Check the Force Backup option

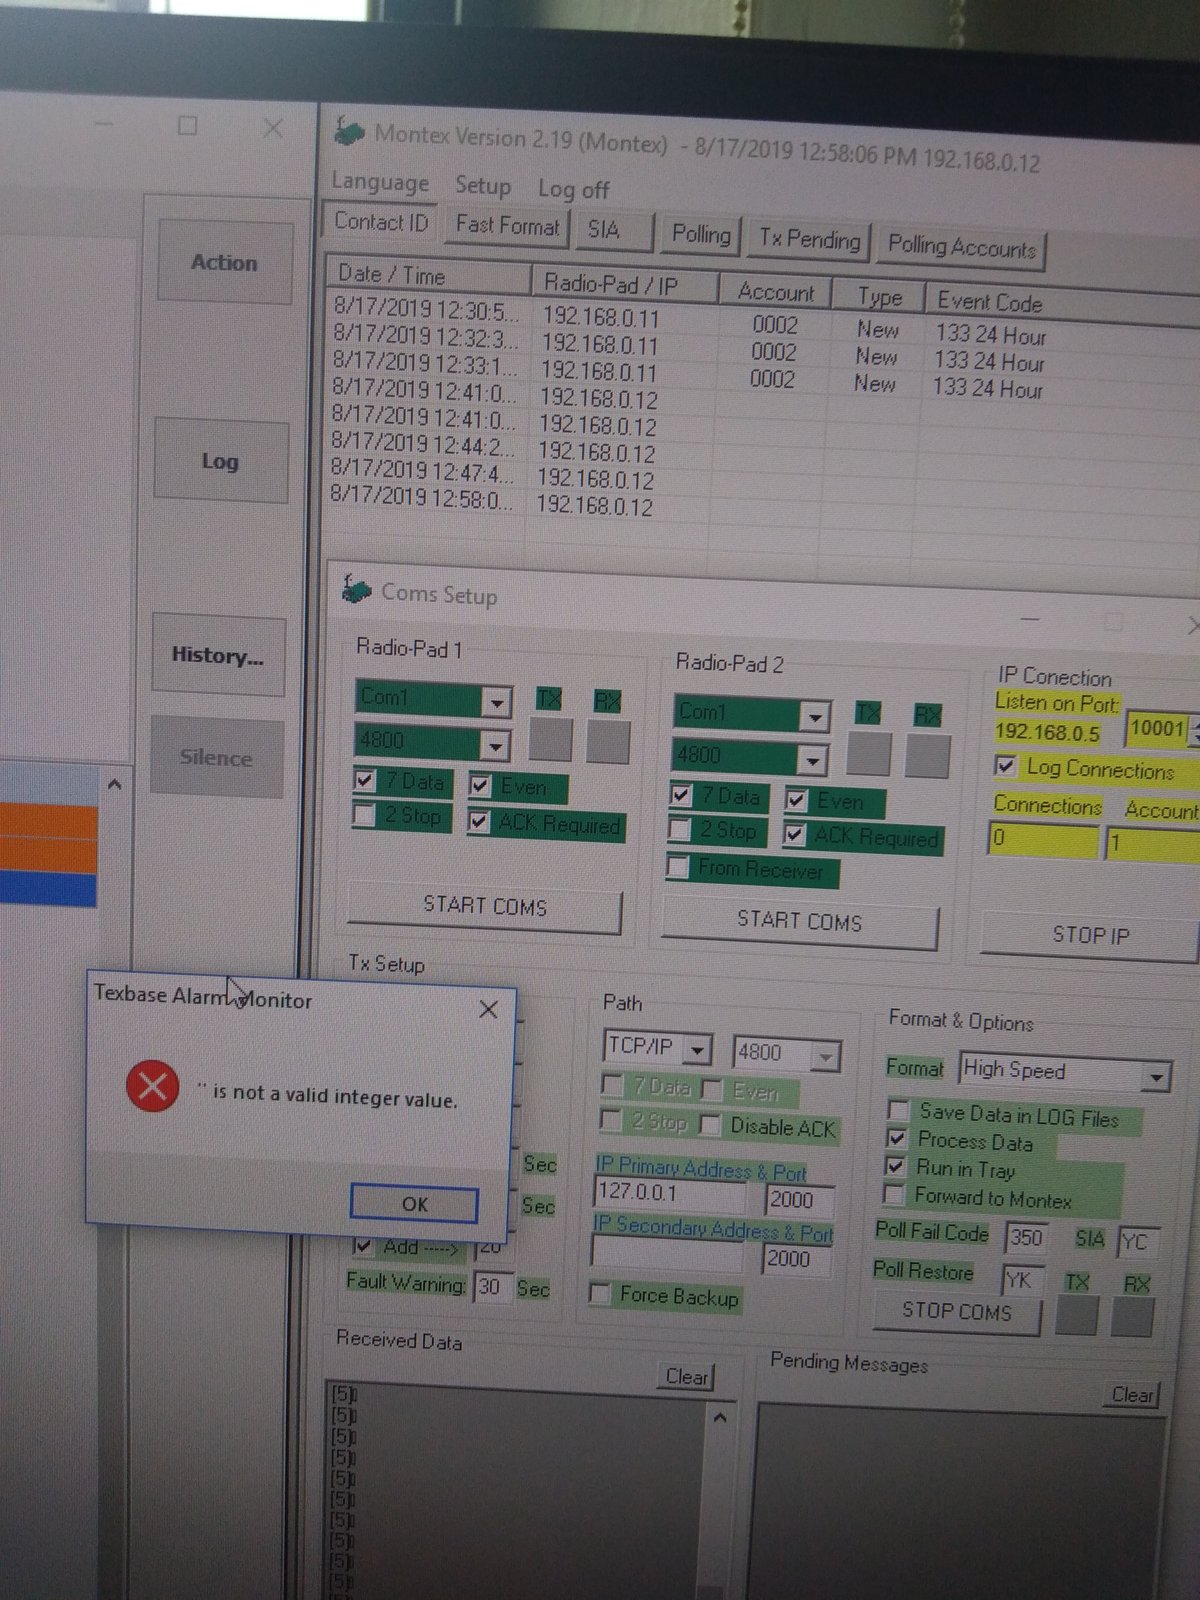601,1294
